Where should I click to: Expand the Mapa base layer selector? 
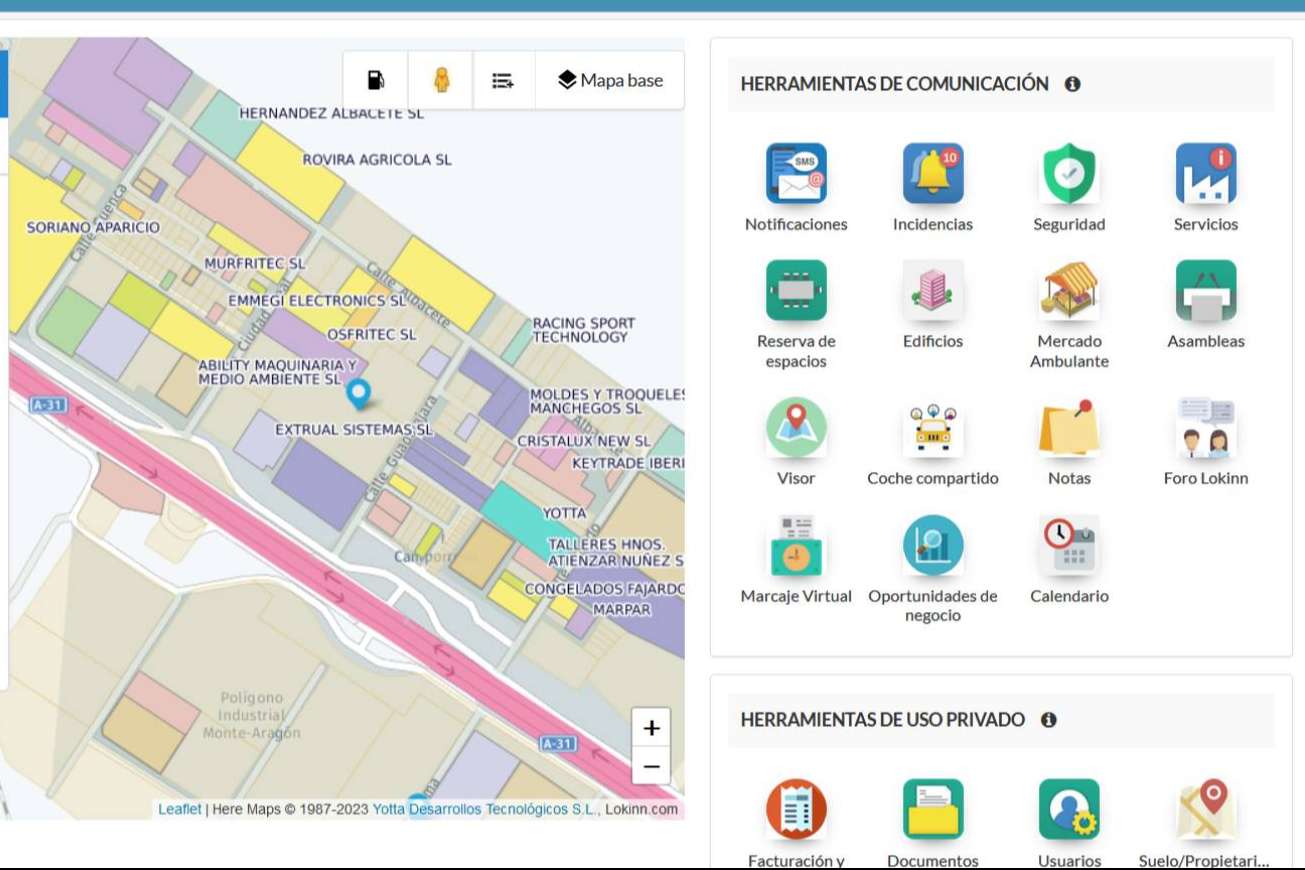[x=610, y=80]
